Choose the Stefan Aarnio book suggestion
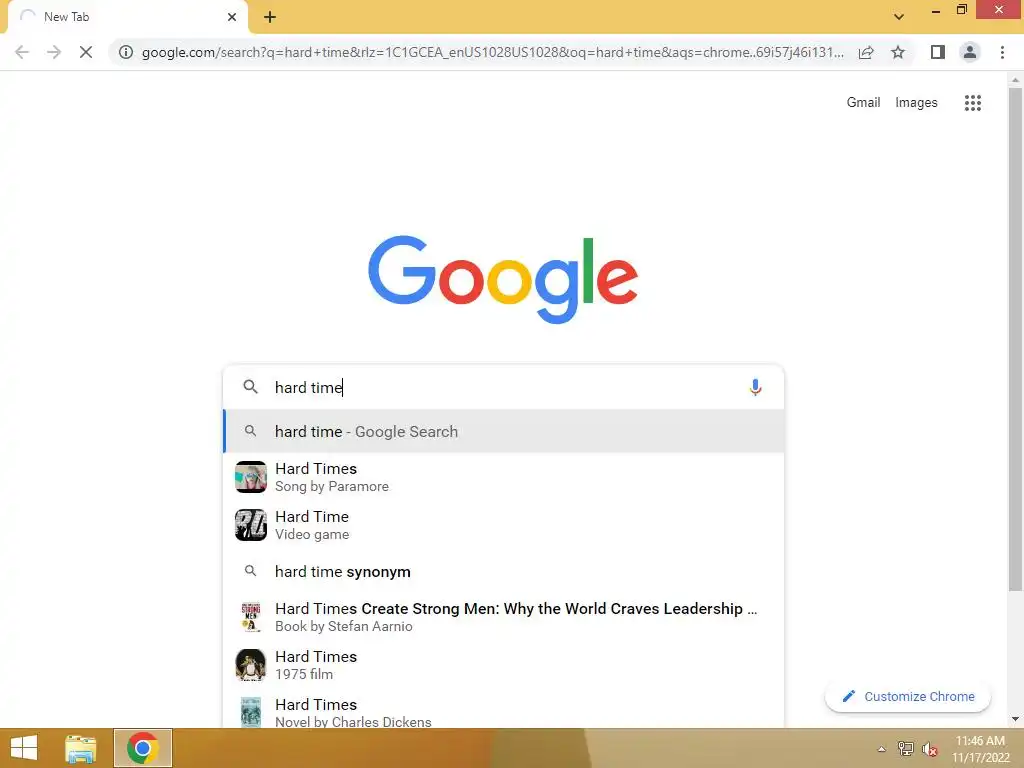Viewport: 1024px width, 768px height. (x=504, y=617)
